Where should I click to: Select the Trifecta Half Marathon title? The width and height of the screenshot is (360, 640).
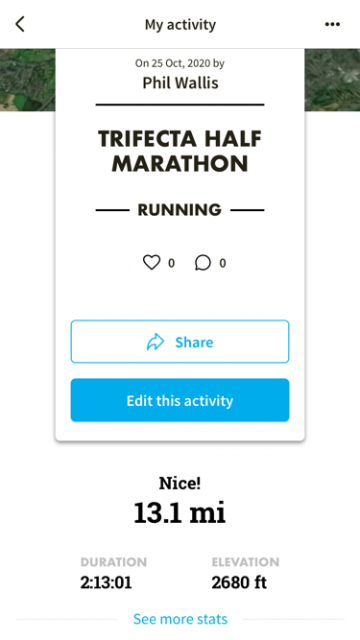point(180,151)
